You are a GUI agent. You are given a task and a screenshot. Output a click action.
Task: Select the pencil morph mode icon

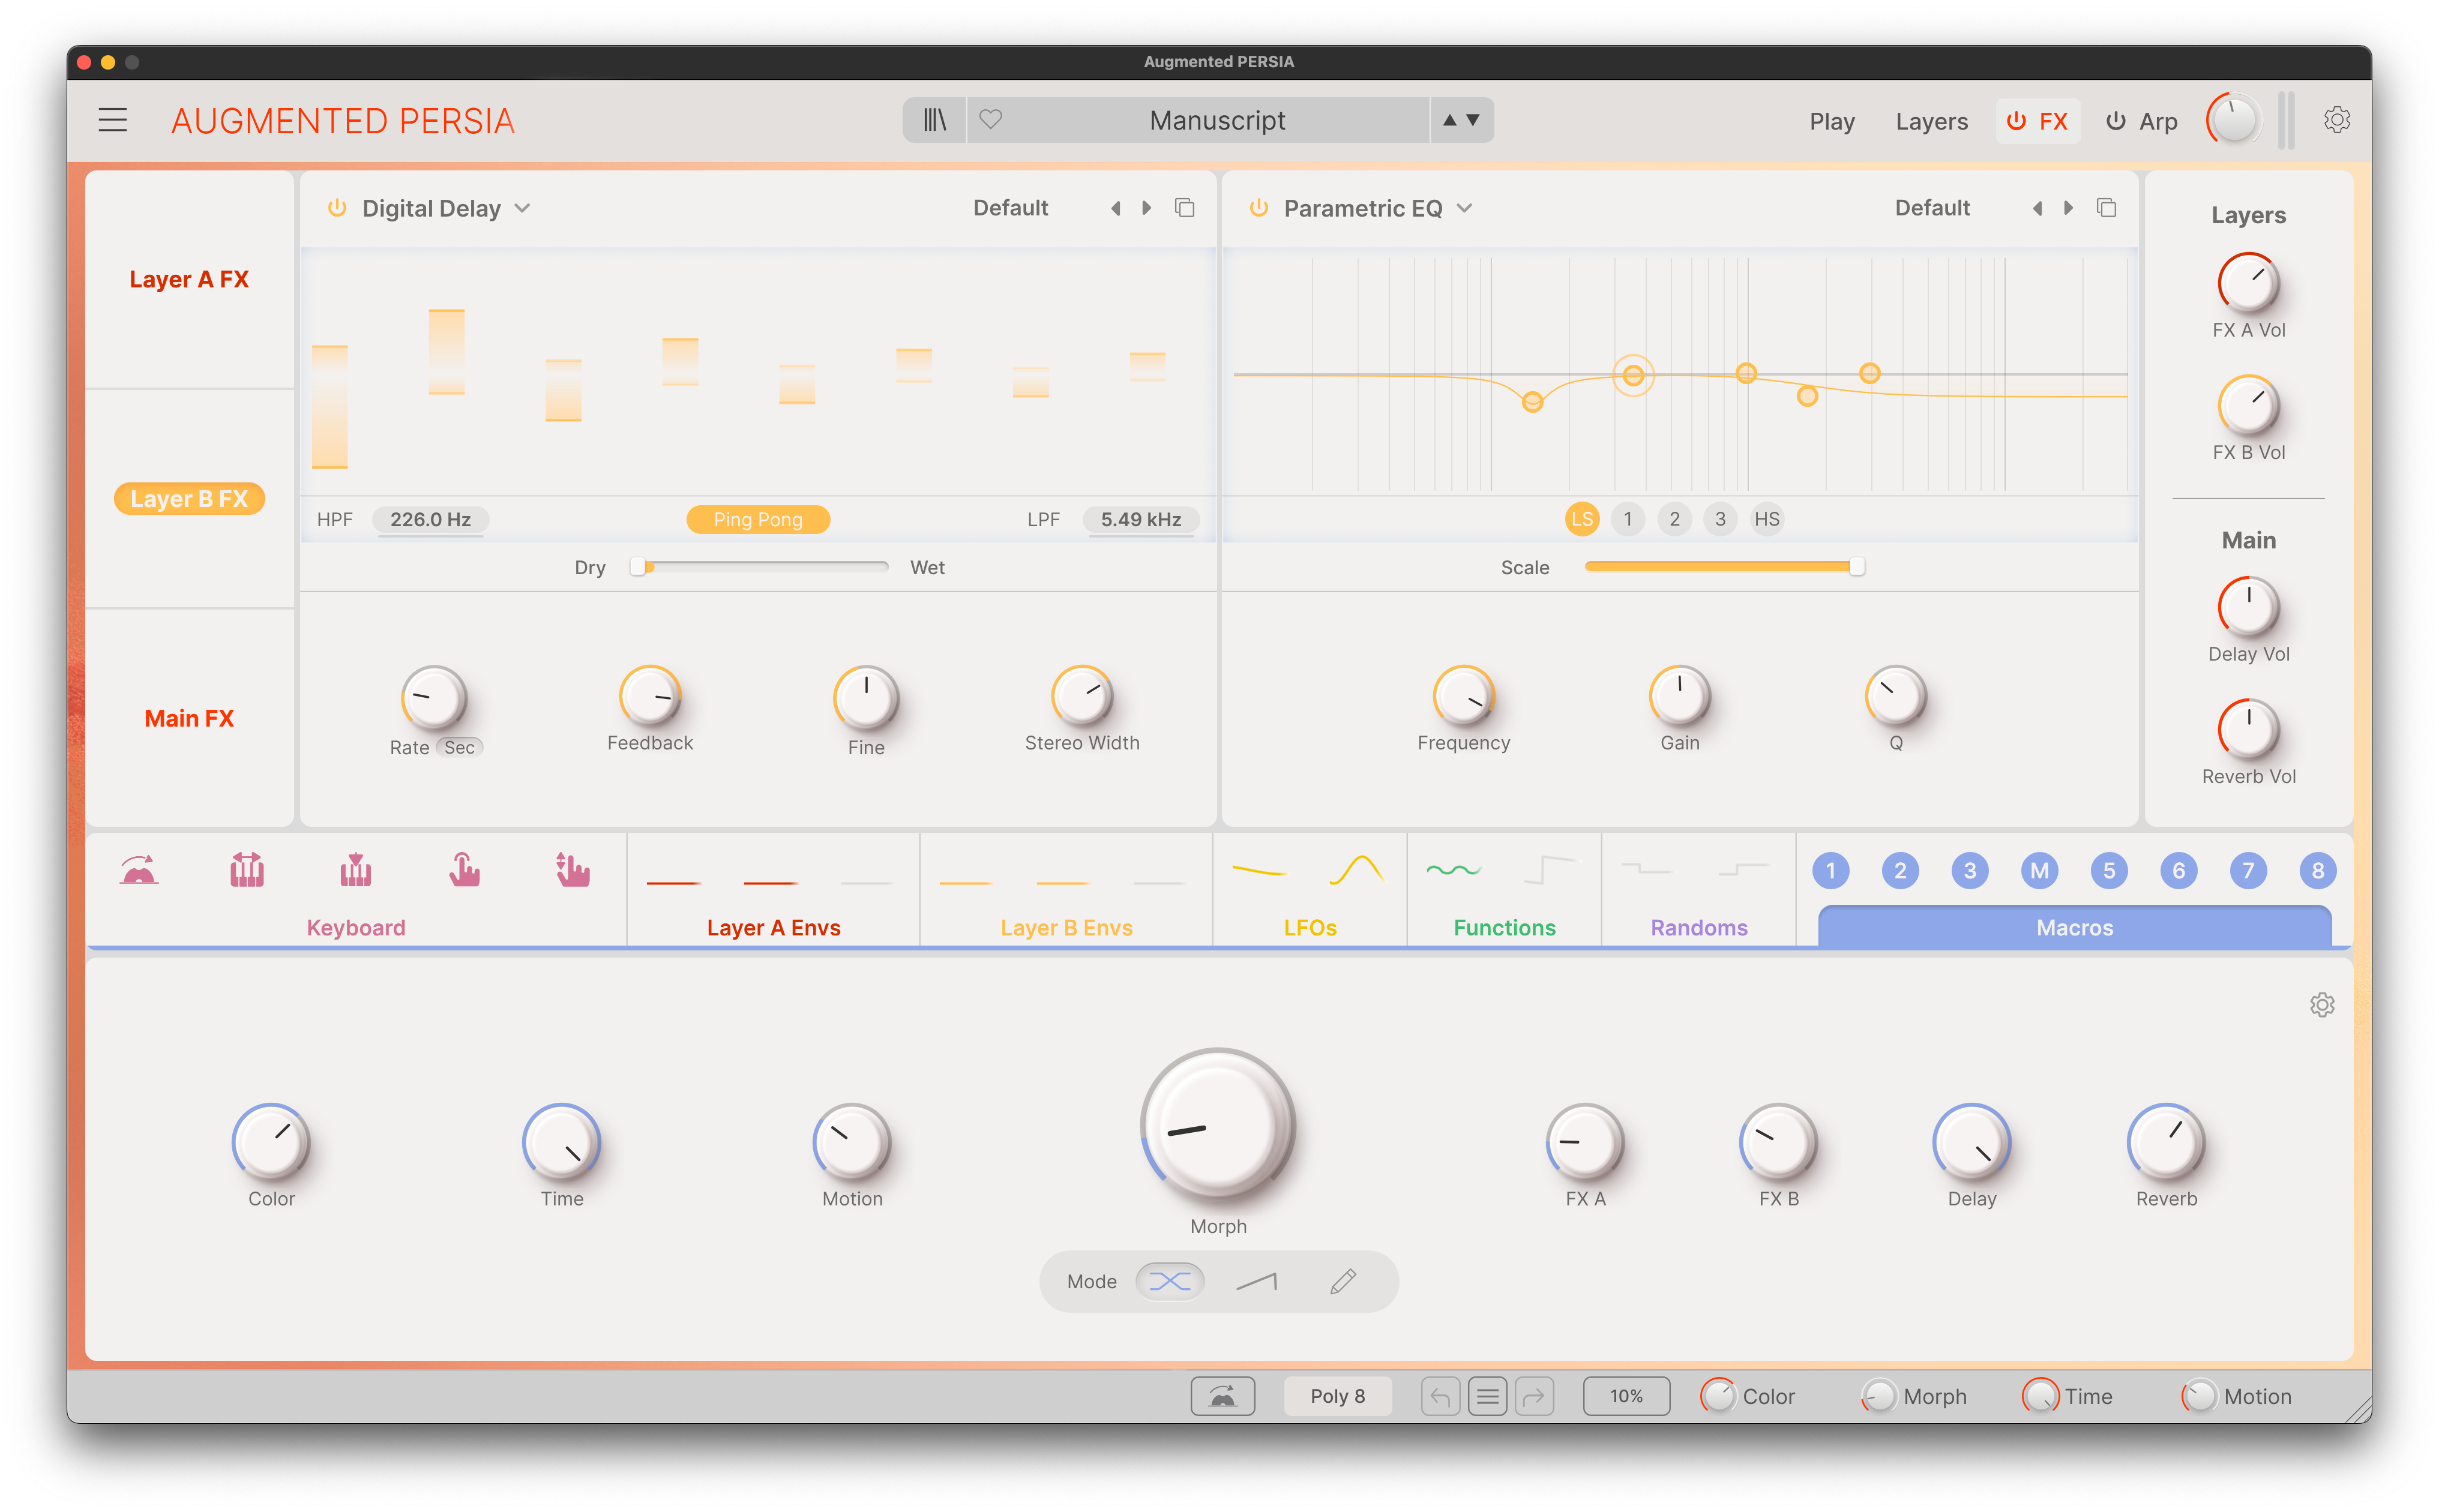coord(1342,1281)
